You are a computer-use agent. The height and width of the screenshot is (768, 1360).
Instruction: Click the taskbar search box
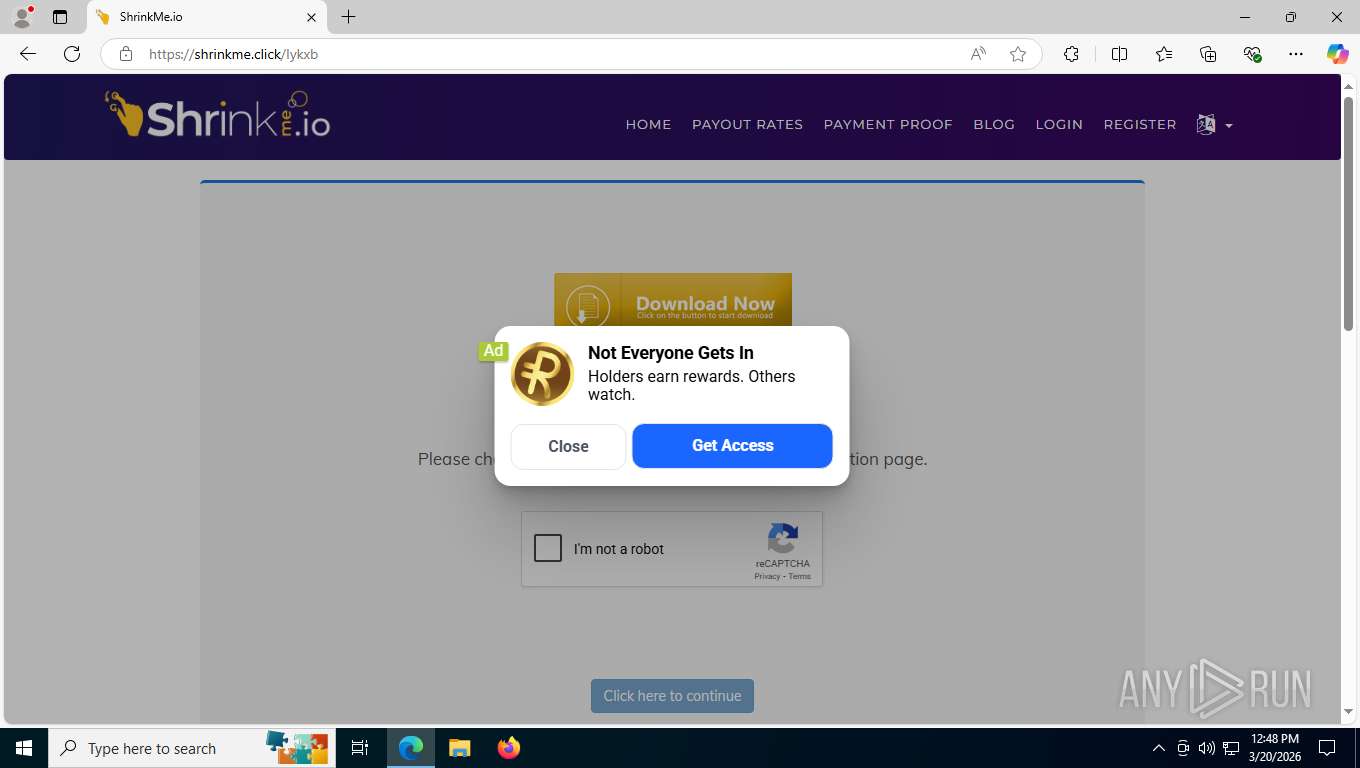[192, 748]
